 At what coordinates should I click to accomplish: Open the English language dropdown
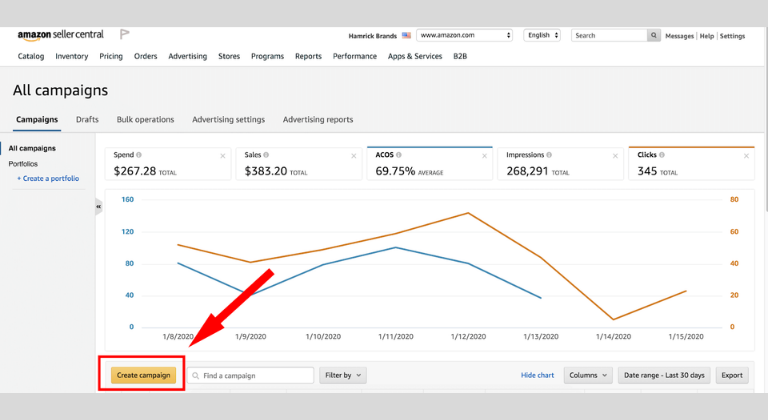pos(543,35)
